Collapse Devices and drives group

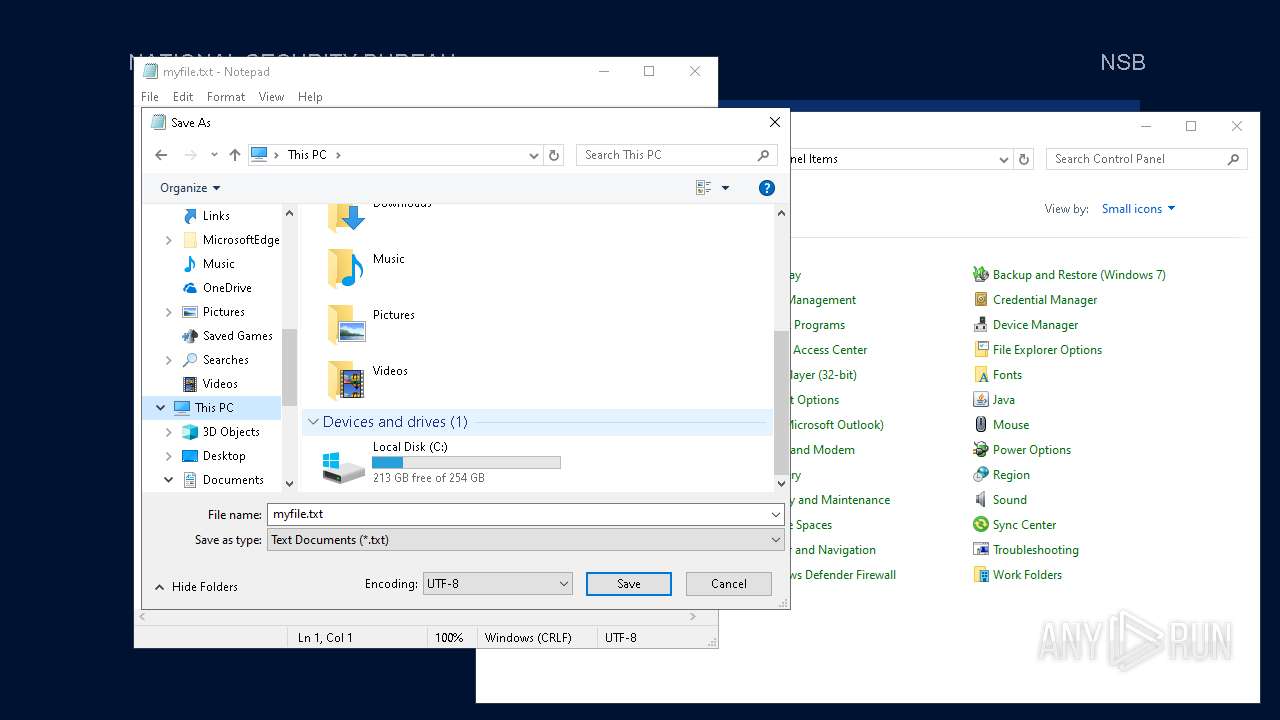(313, 422)
